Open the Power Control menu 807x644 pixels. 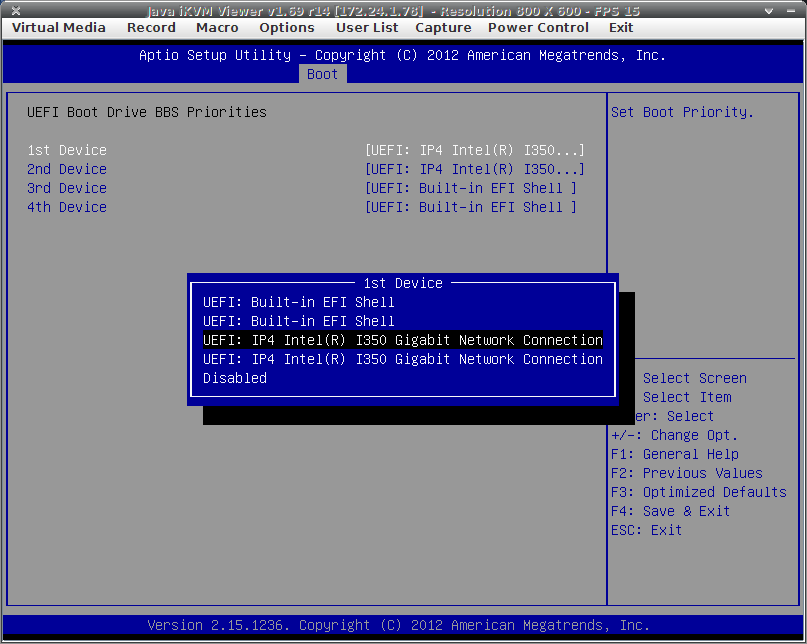pyautogui.click(x=538, y=28)
